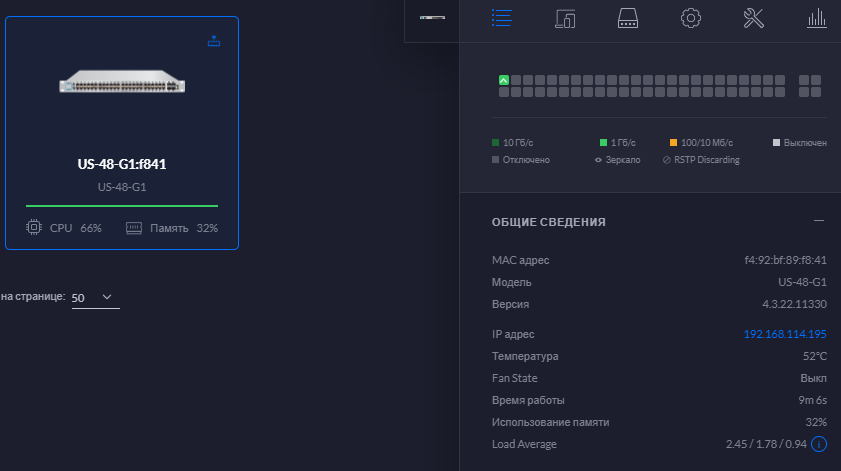Open IP address 192.168.114.195 link

pyautogui.click(x=785, y=334)
